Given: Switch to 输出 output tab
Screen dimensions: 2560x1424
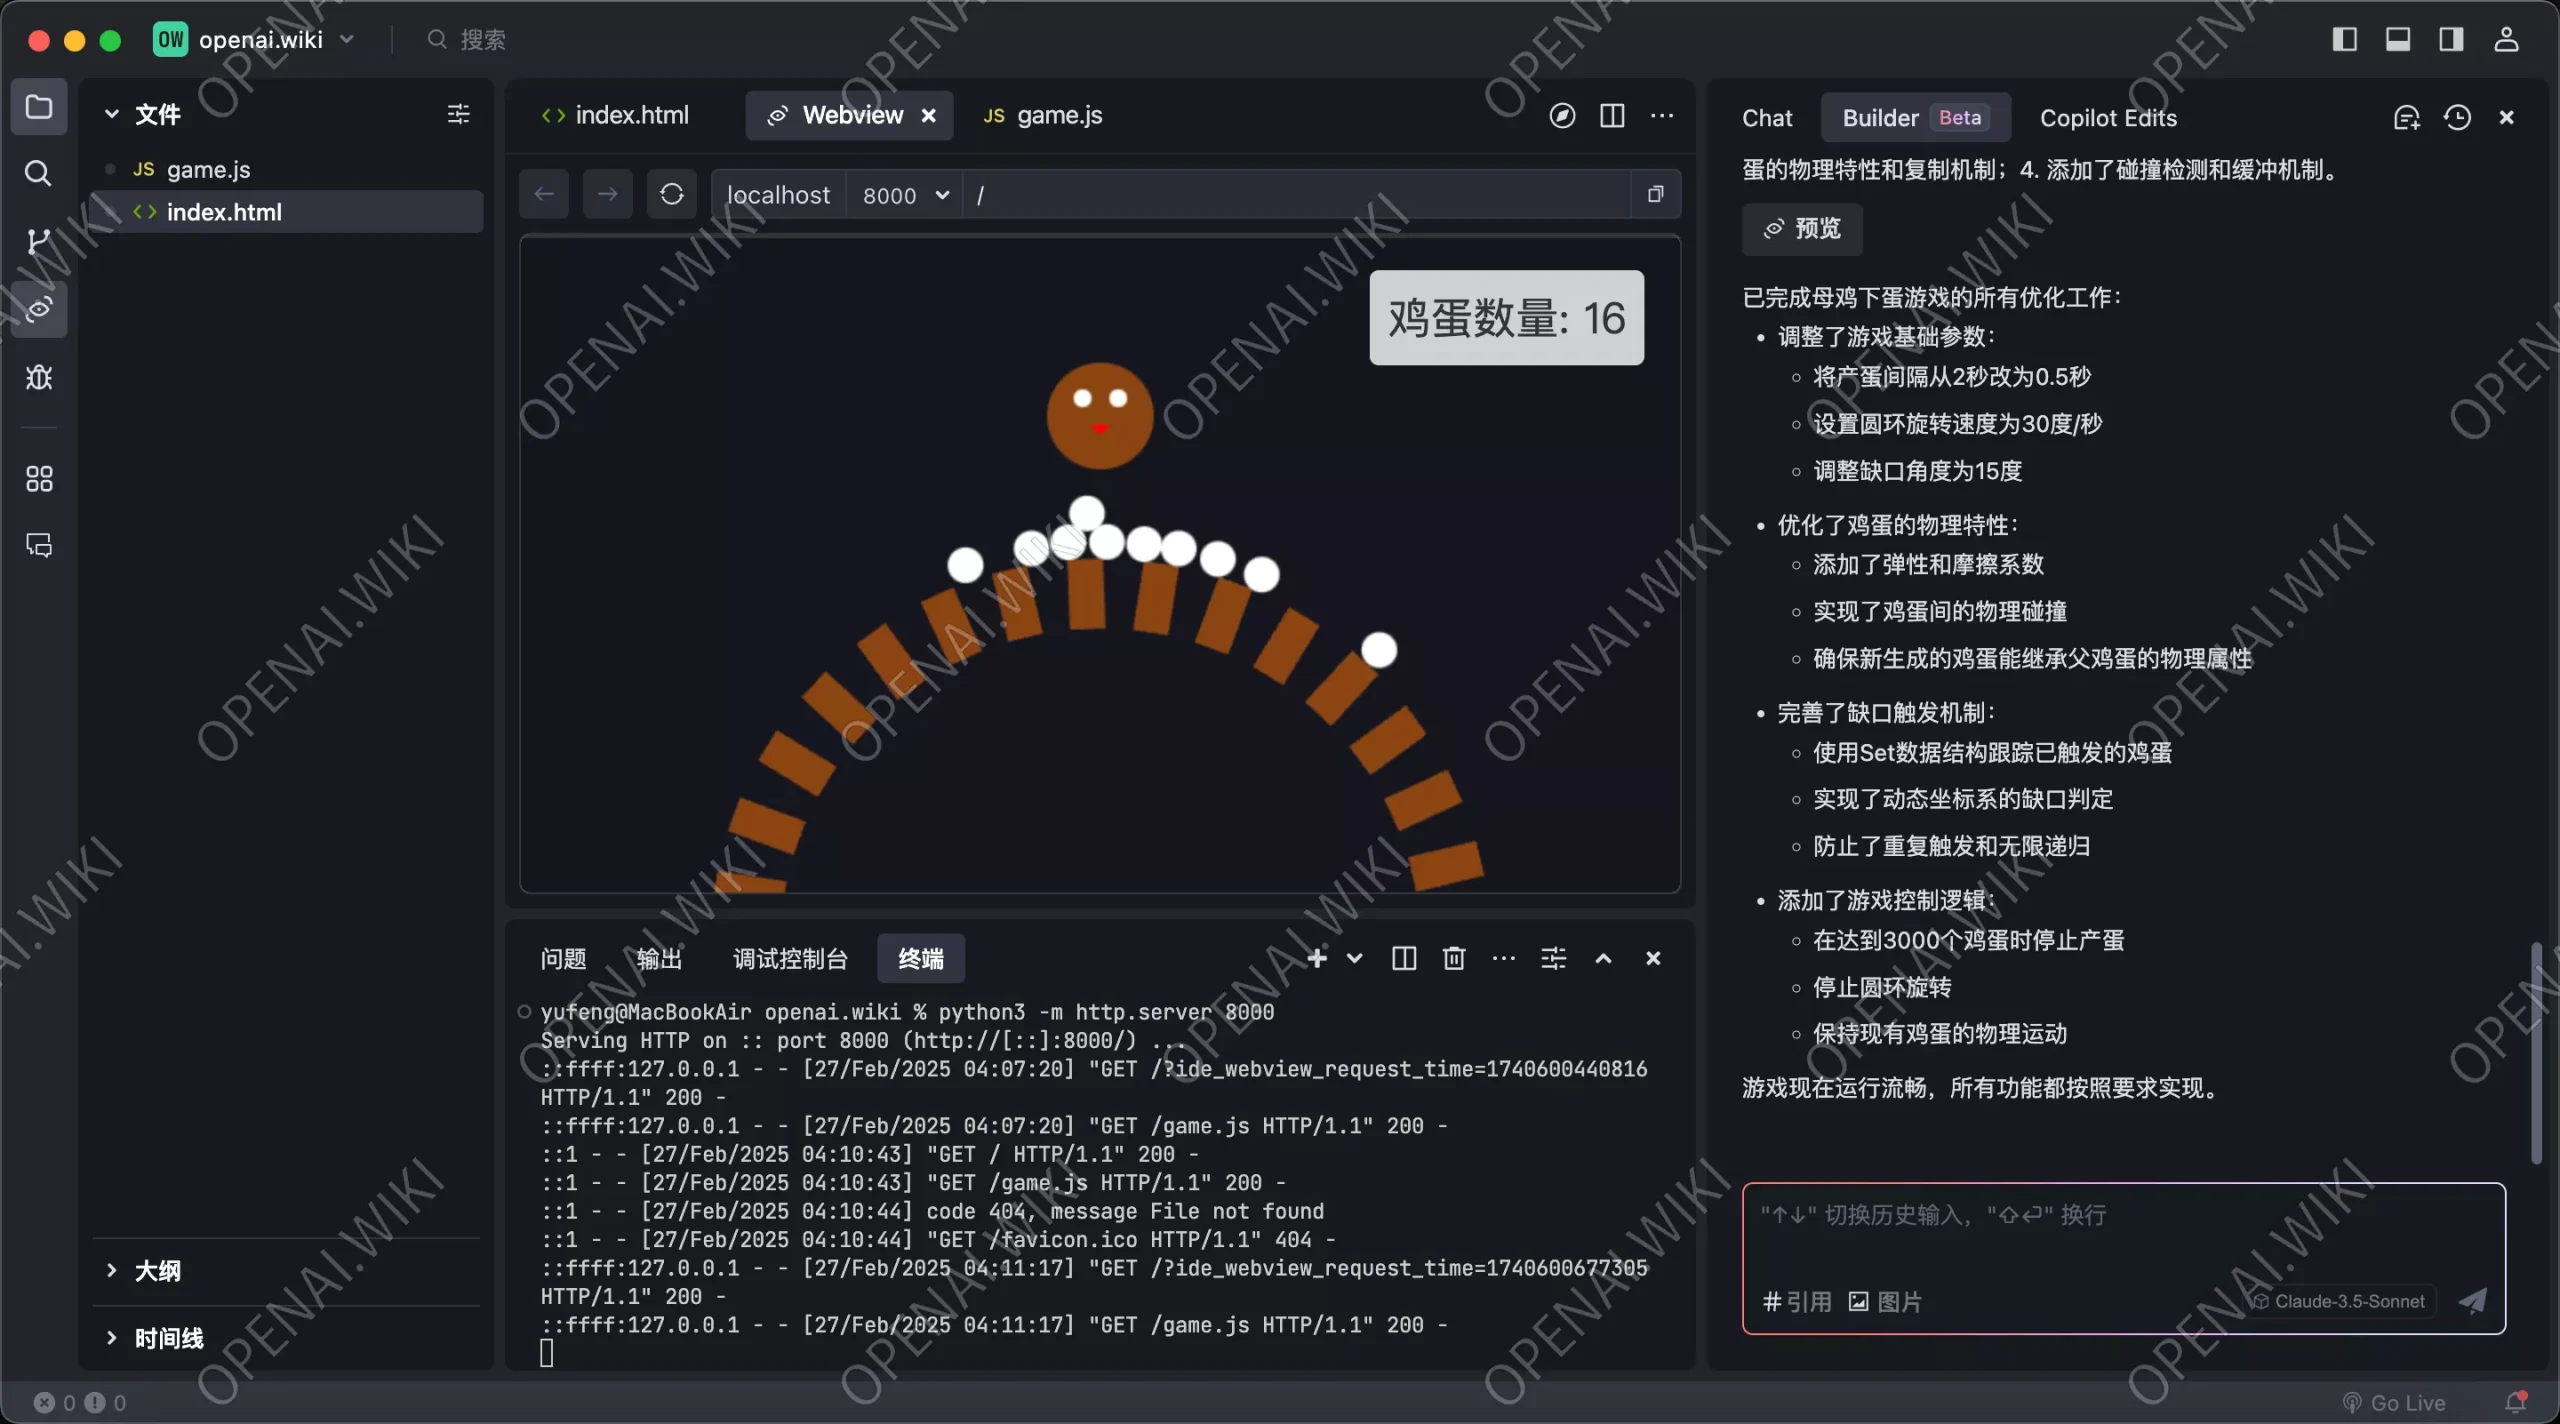Looking at the screenshot, I should (x=659, y=959).
